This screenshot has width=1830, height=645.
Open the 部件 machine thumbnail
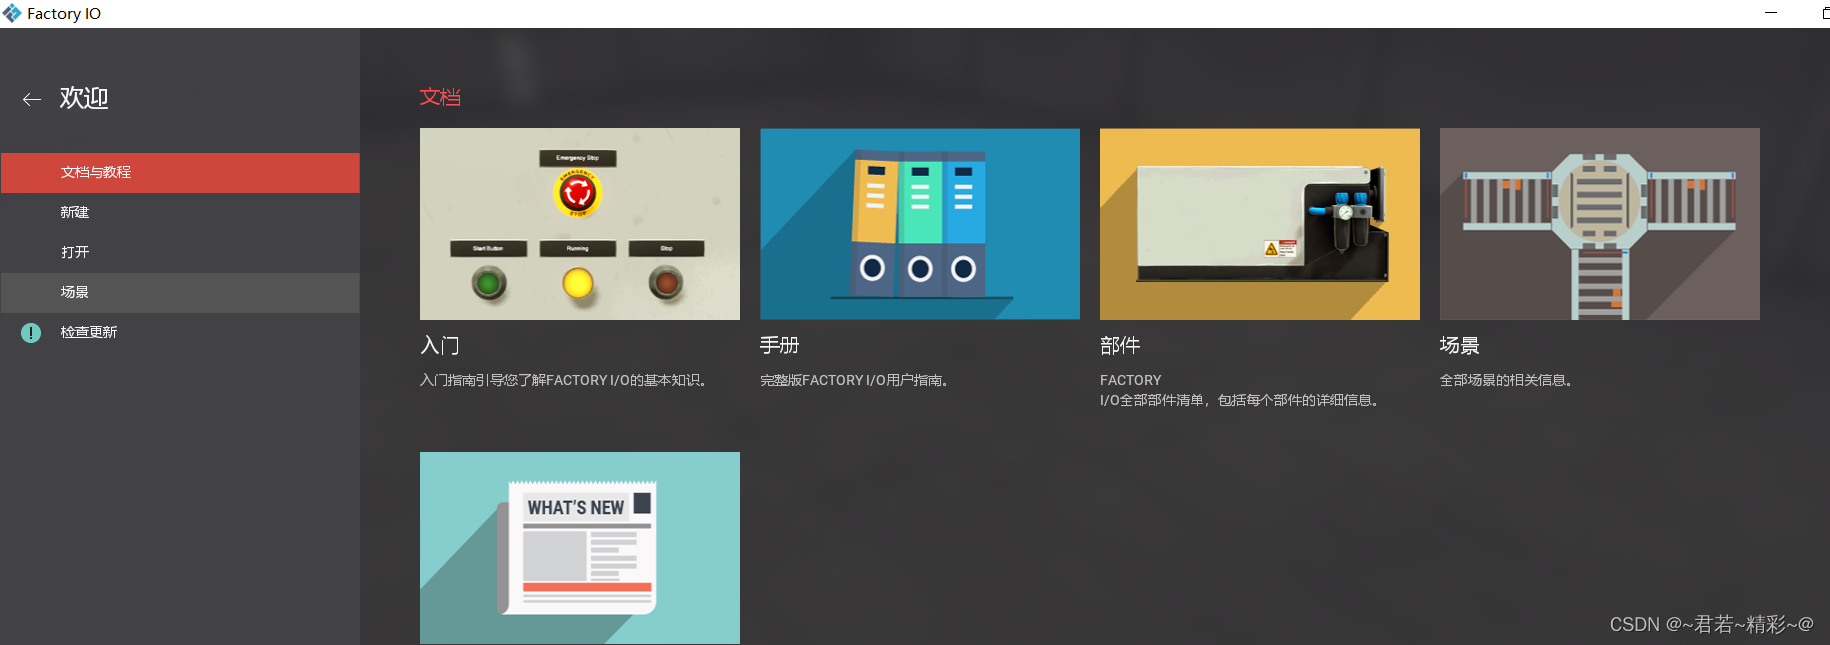pyautogui.click(x=1260, y=224)
